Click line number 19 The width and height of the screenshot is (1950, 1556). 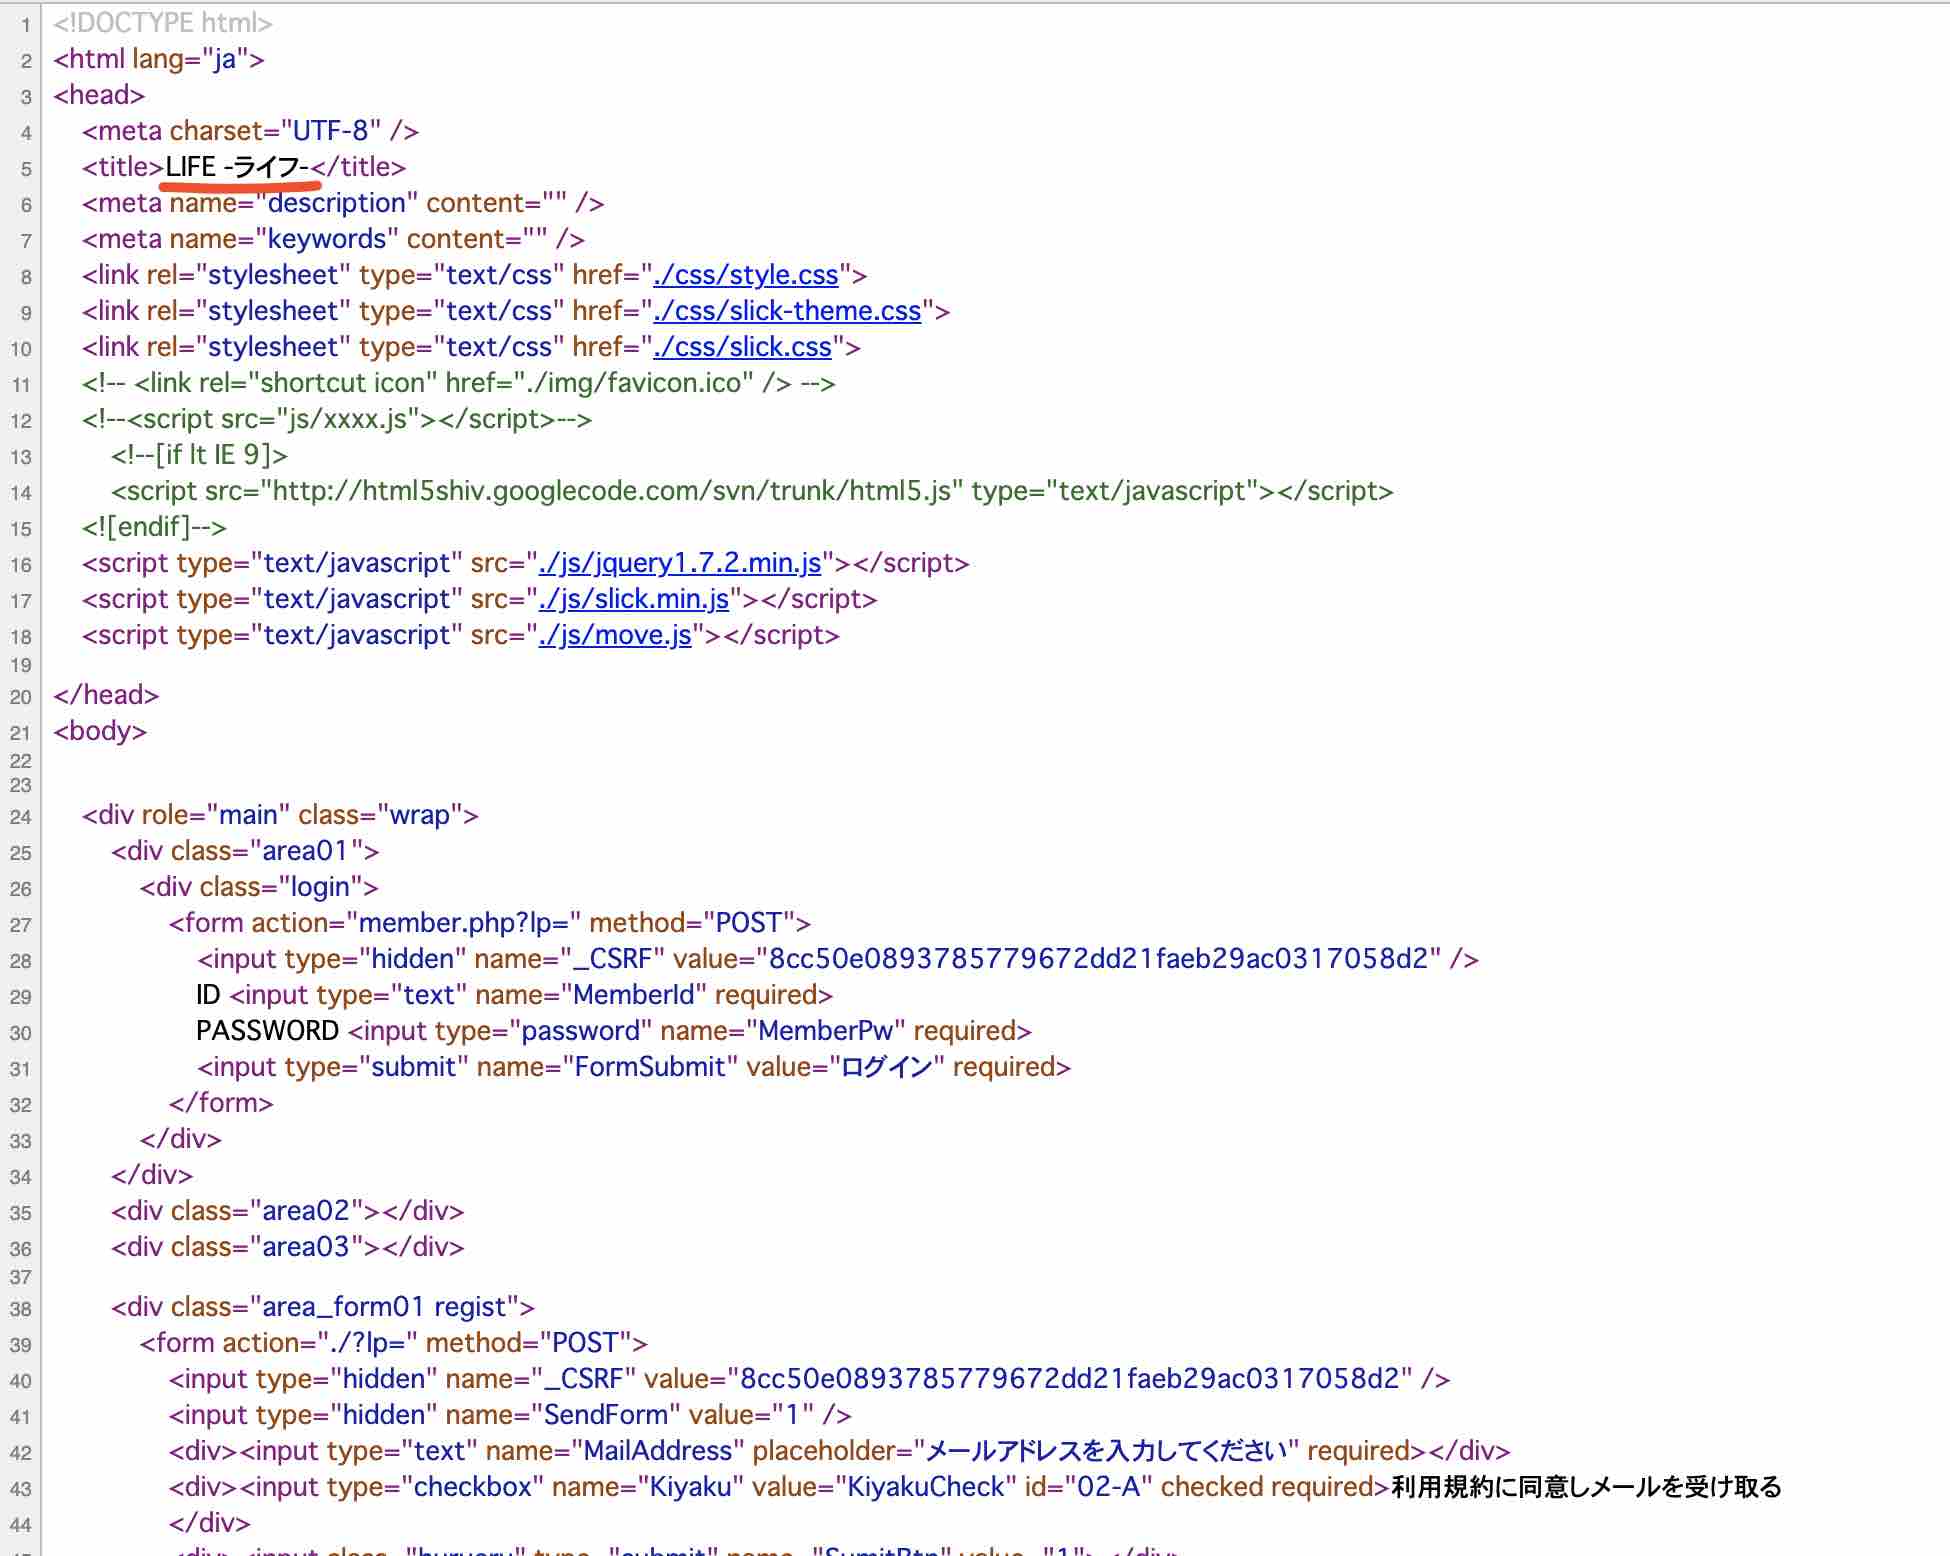(21, 665)
